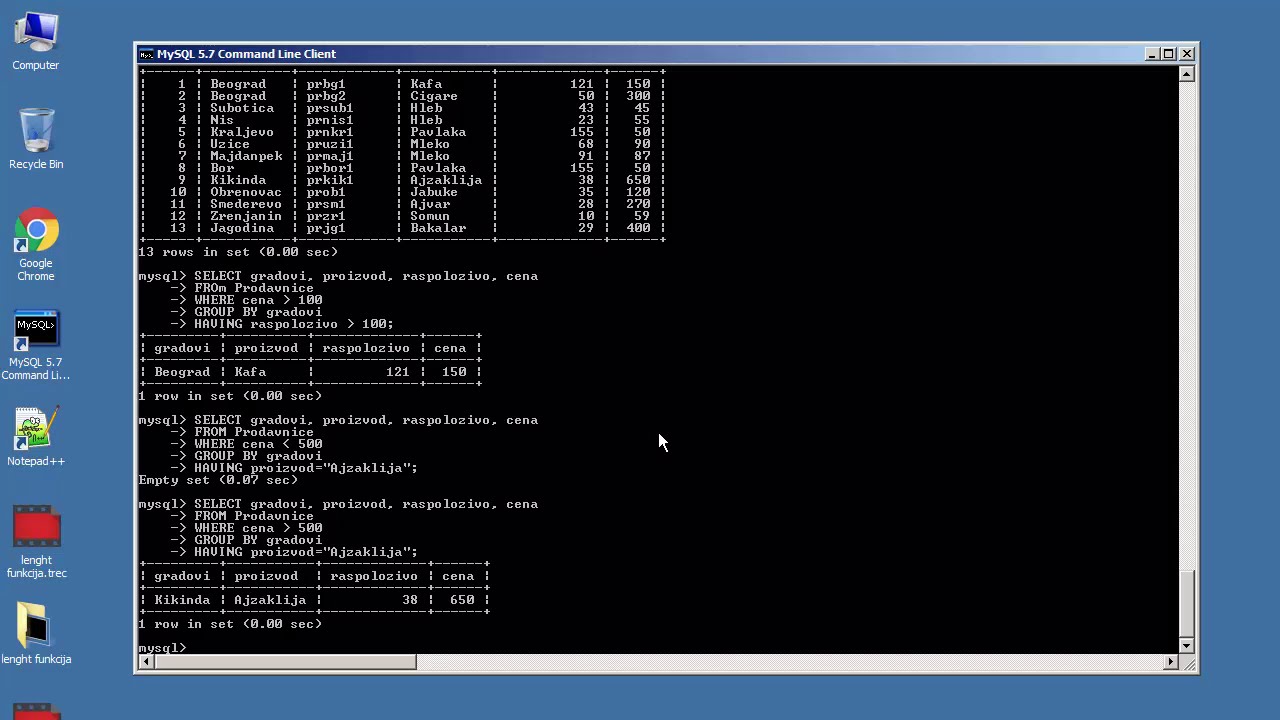Open the Computer desktop icon
The width and height of the screenshot is (1280, 720).
36,40
